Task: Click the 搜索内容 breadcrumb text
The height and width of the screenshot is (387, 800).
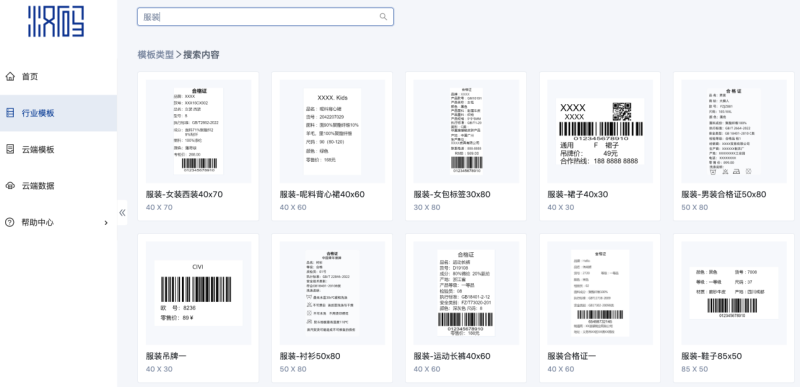Action: pos(202,55)
